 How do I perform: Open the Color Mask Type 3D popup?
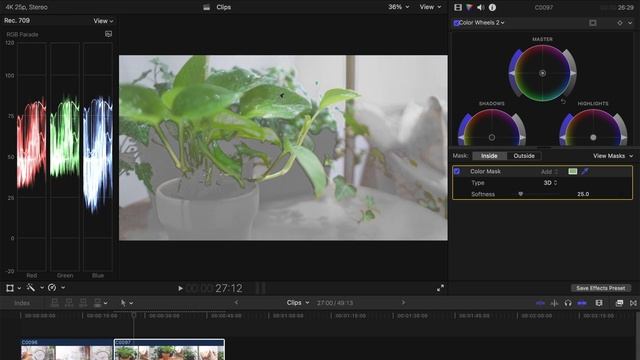550,183
